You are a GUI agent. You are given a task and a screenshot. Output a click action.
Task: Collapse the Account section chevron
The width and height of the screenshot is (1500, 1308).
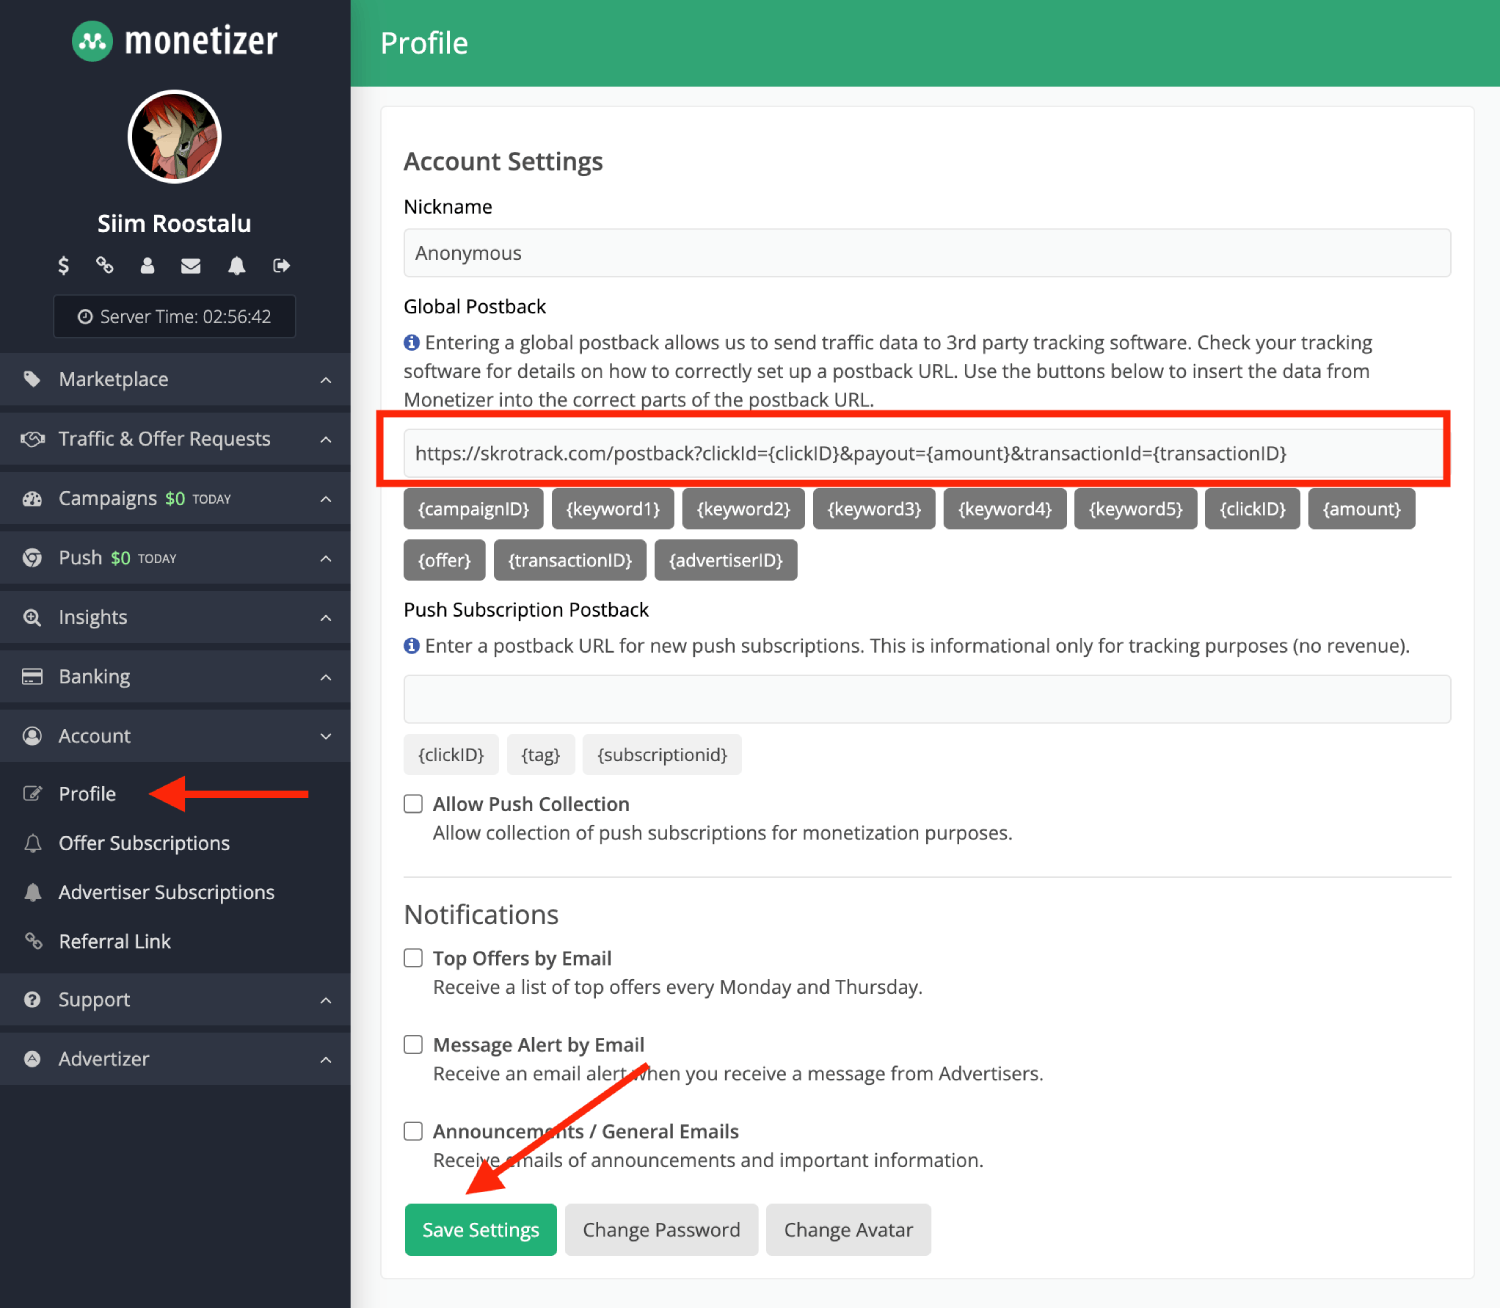pos(326,737)
